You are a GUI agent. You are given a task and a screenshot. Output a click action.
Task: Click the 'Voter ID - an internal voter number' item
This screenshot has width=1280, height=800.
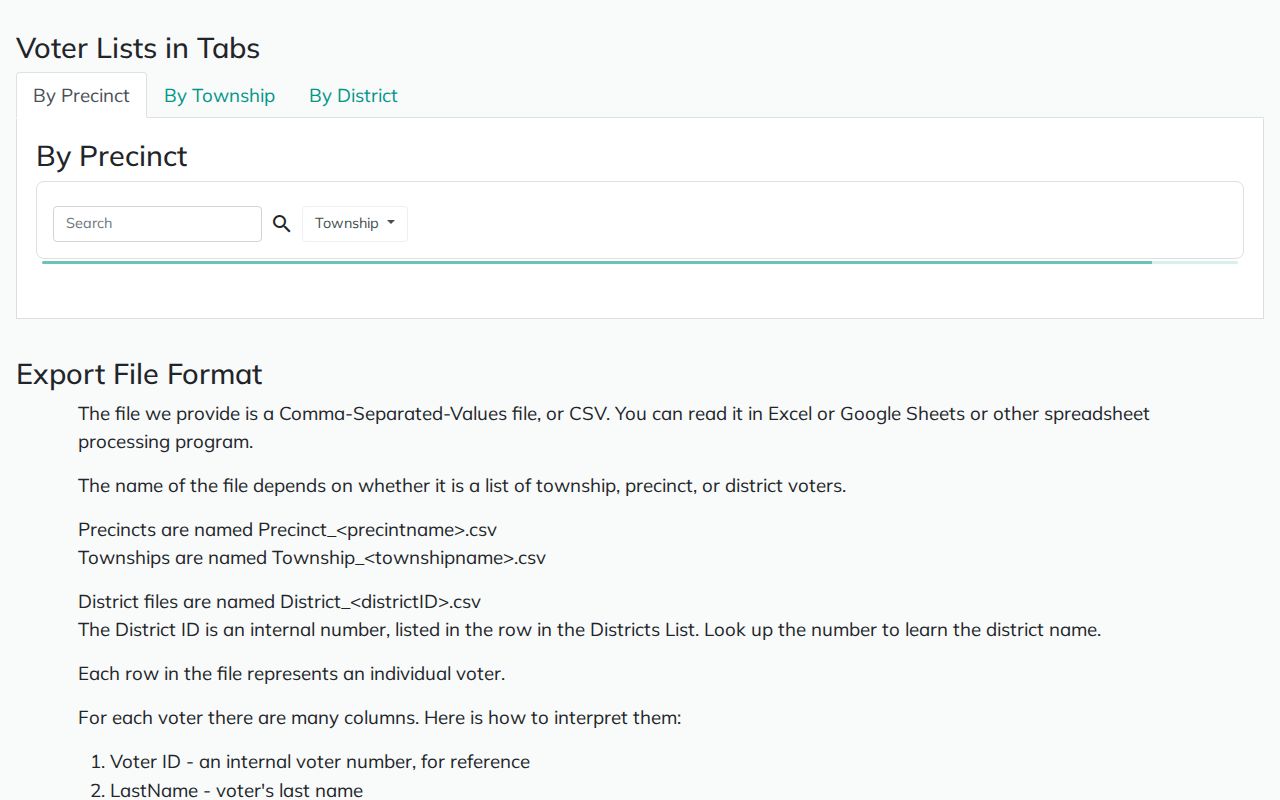pos(320,762)
